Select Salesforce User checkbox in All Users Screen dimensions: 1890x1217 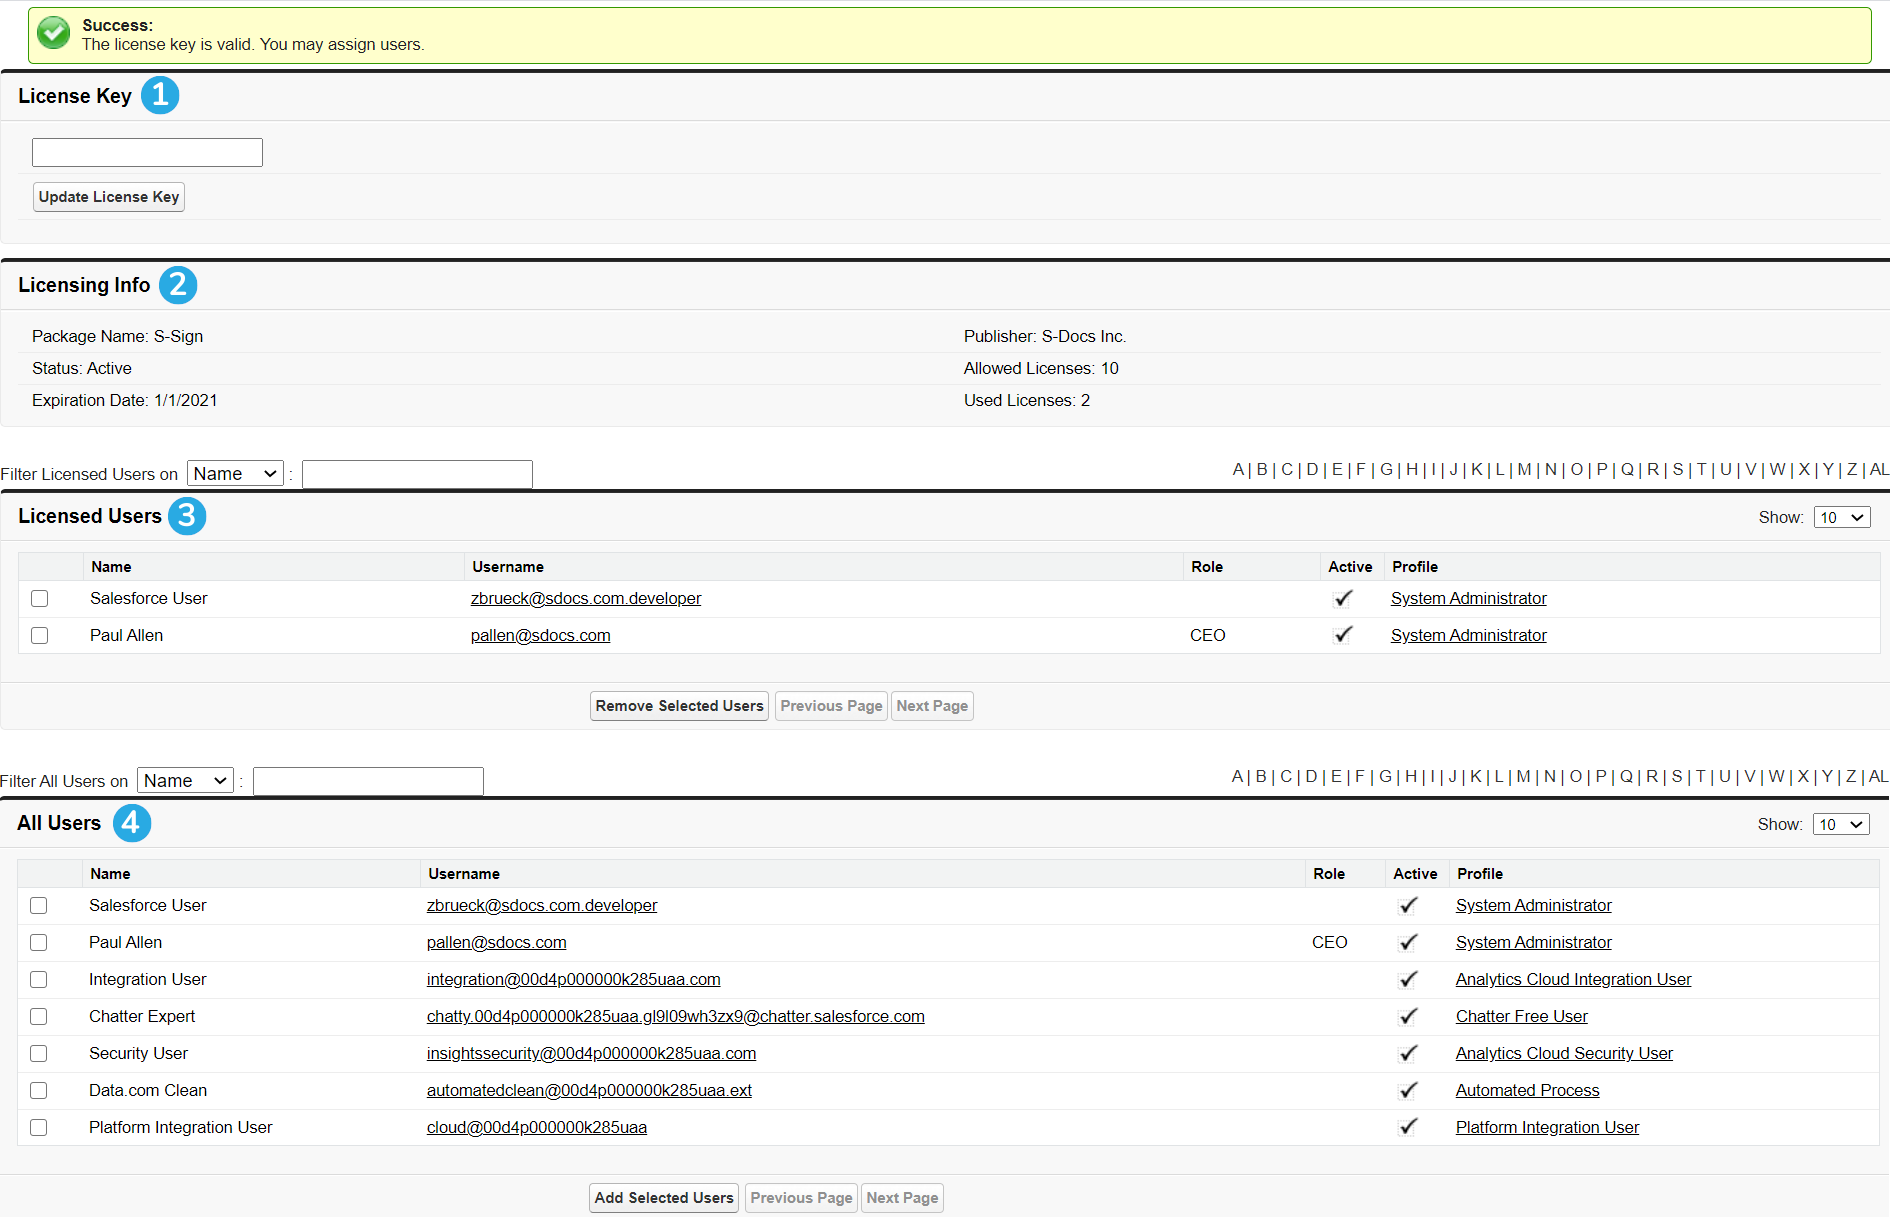[39, 905]
